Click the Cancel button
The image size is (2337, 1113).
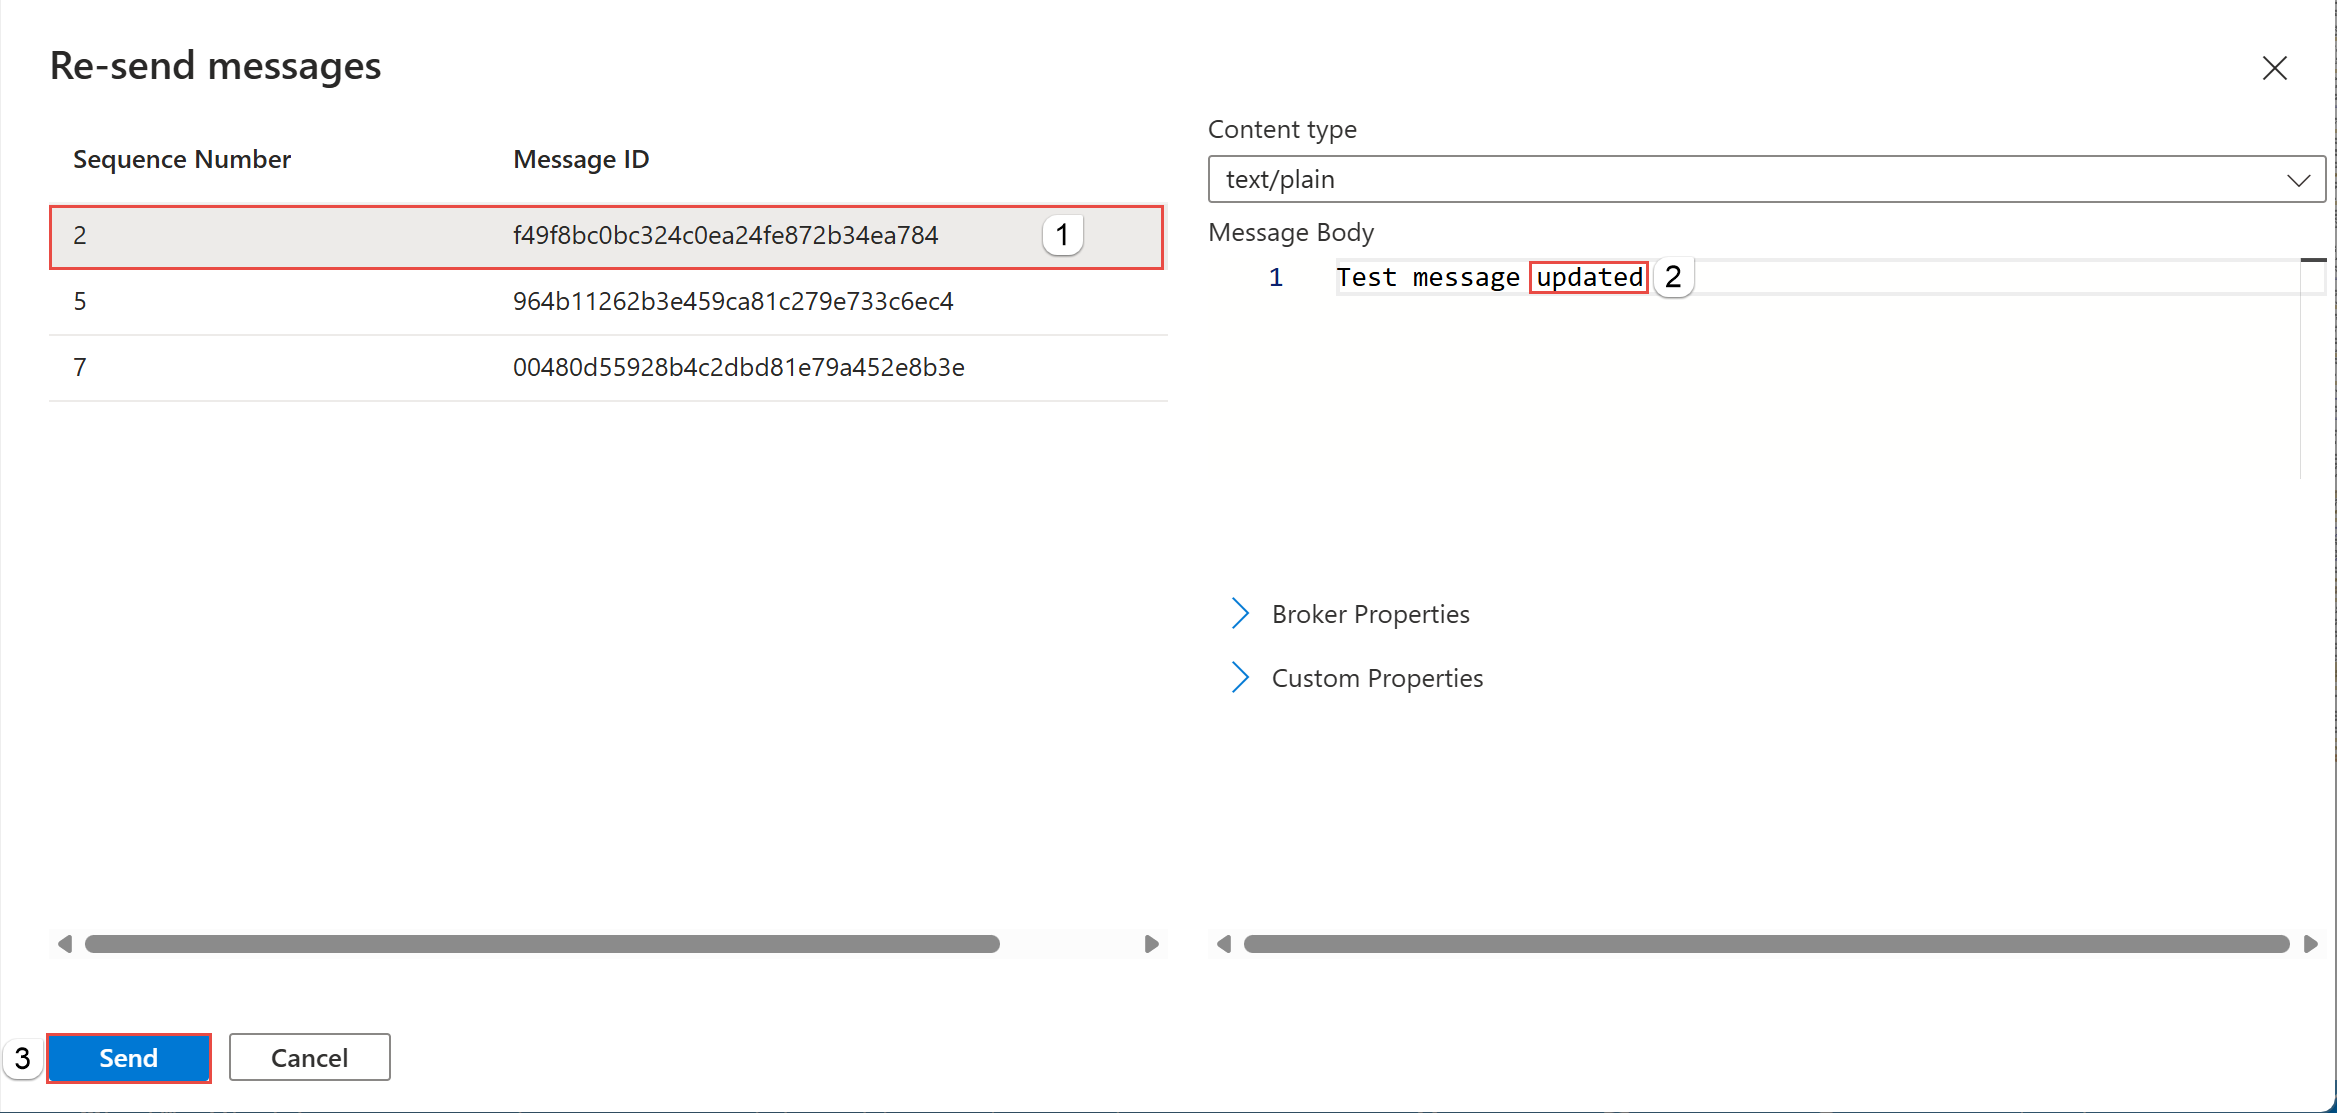(309, 1057)
